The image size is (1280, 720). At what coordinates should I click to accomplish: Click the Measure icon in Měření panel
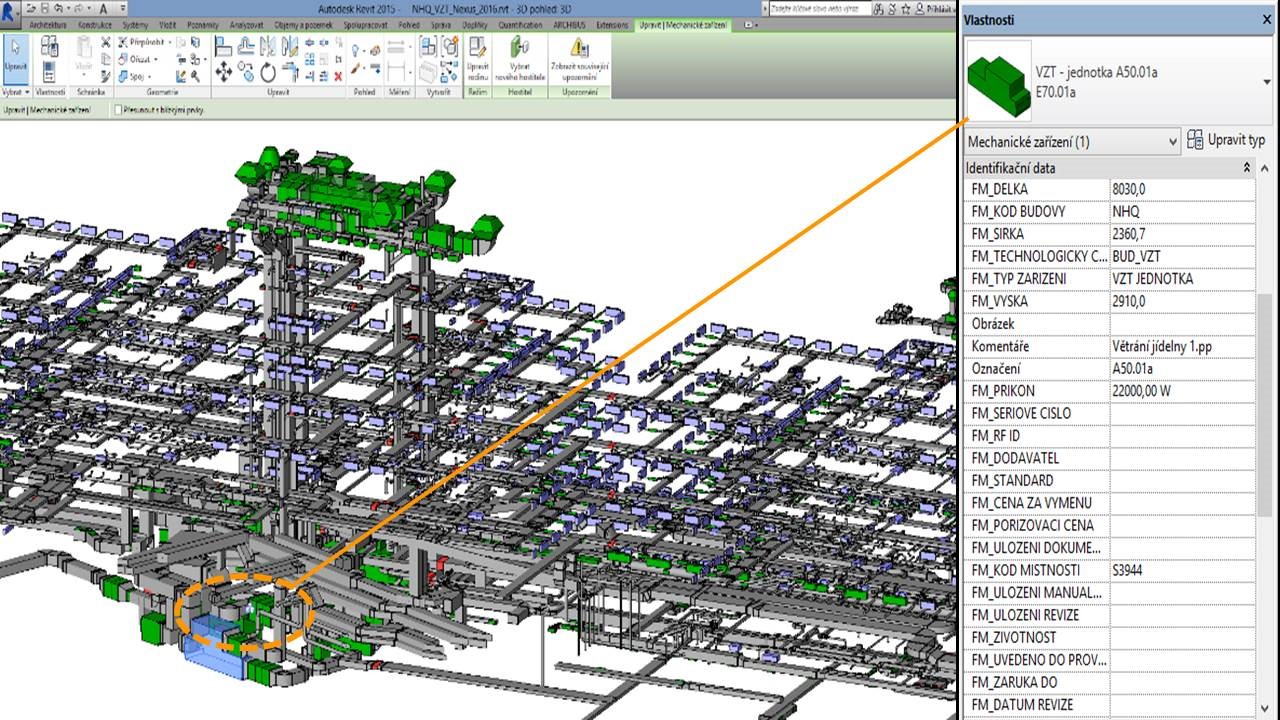[x=396, y=47]
